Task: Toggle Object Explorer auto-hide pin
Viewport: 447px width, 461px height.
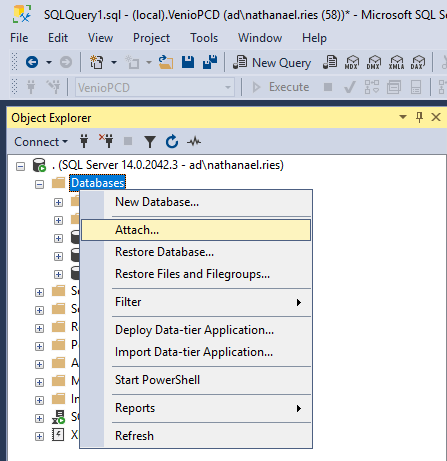Action: [x=419, y=117]
